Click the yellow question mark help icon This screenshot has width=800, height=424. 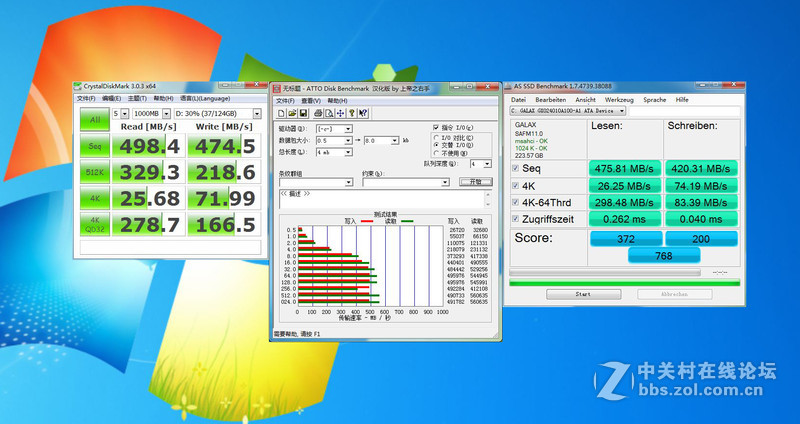pyautogui.click(x=350, y=113)
